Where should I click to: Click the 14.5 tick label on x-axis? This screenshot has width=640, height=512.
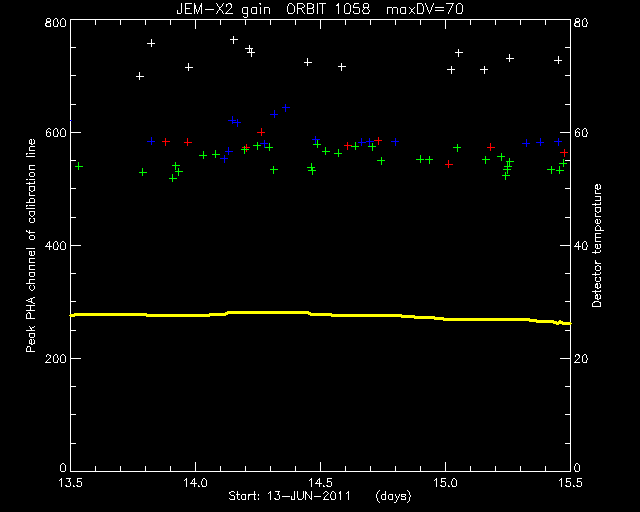click(x=320, y=483)
